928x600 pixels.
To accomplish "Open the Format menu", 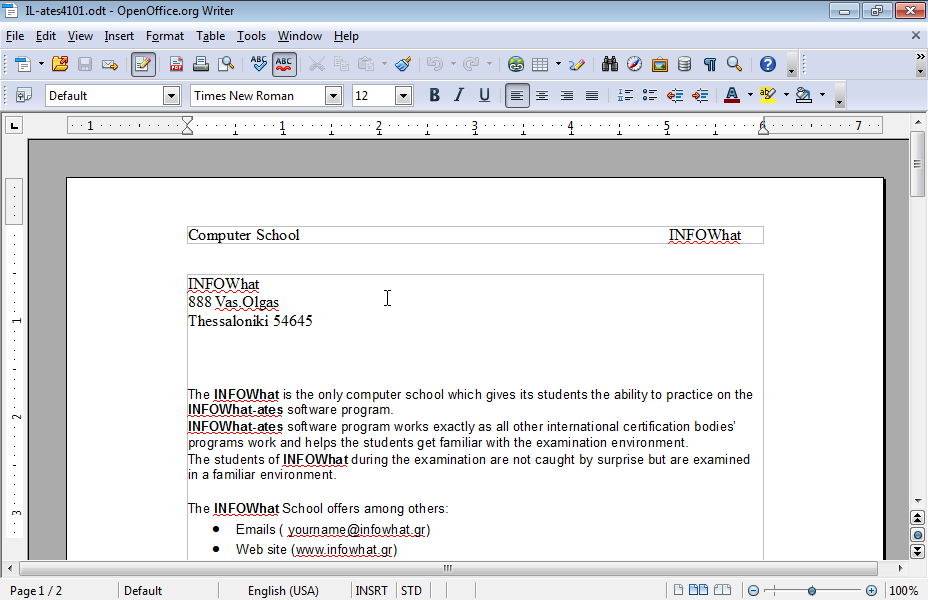I will point(165,36).
